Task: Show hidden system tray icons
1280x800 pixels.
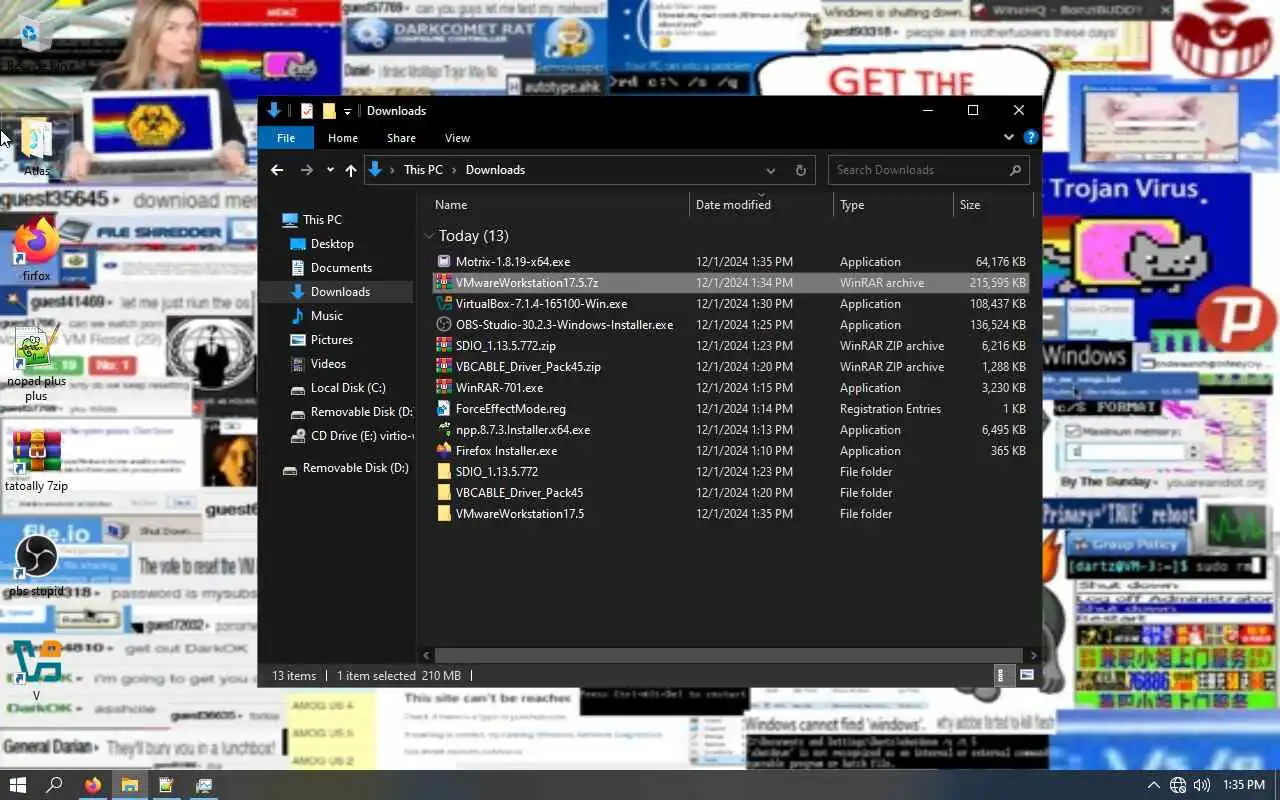Action: pos(1153,786)
